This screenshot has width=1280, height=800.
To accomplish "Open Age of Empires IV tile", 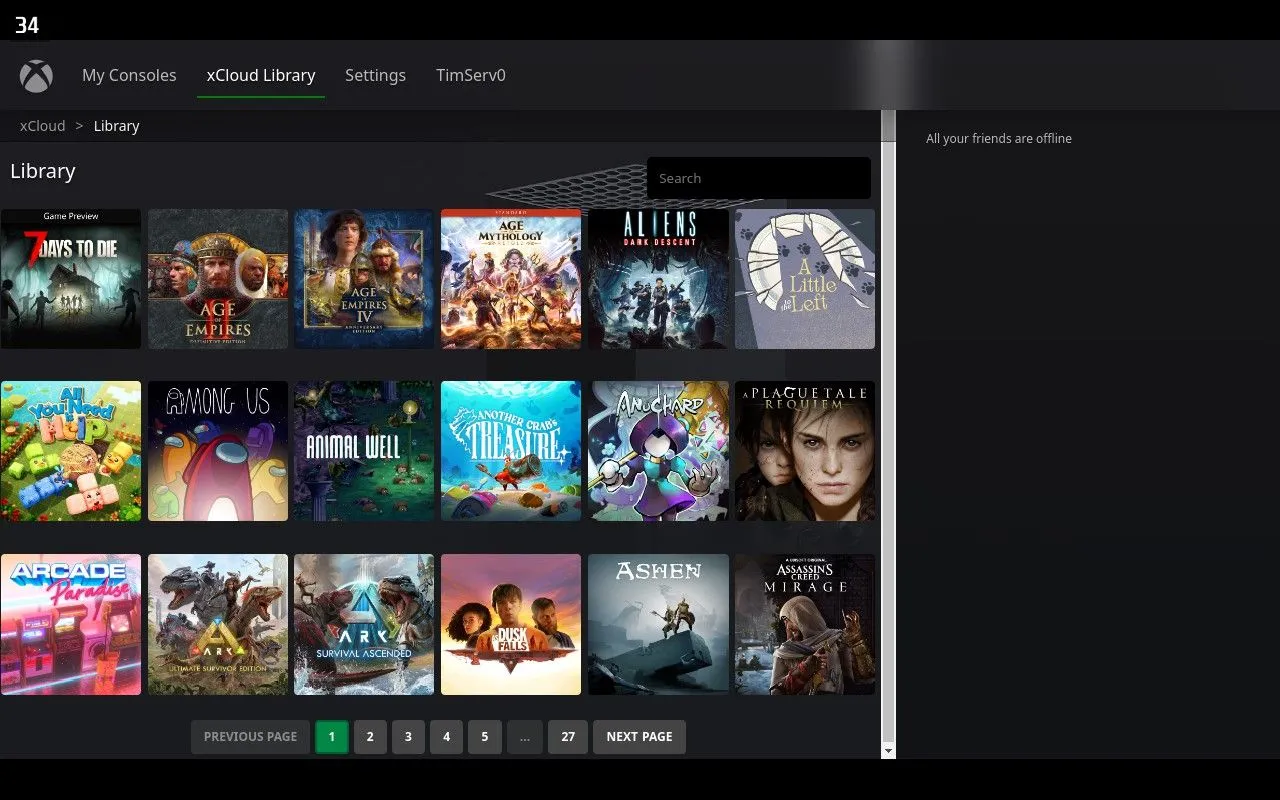I will pos(364,279).
